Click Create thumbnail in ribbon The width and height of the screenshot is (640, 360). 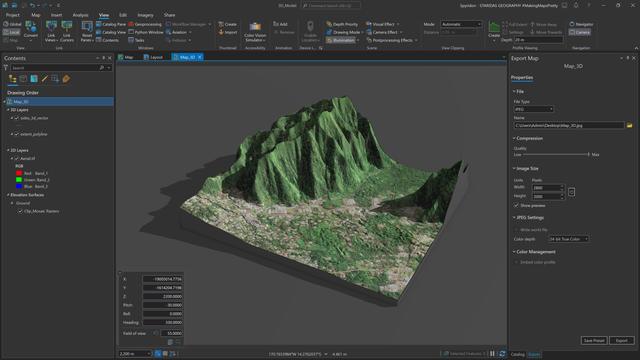[x=228, y=24]
